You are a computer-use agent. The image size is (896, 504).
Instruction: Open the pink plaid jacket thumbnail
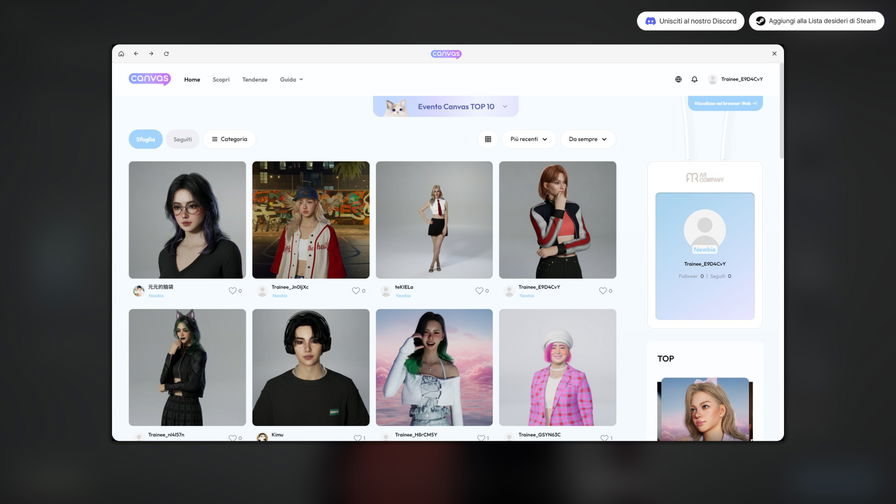tap(558, 367)
